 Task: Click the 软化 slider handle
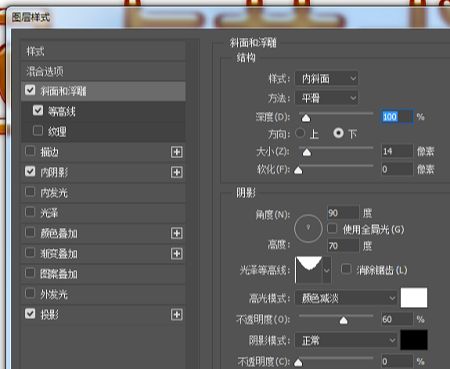[x=298, y=170]
